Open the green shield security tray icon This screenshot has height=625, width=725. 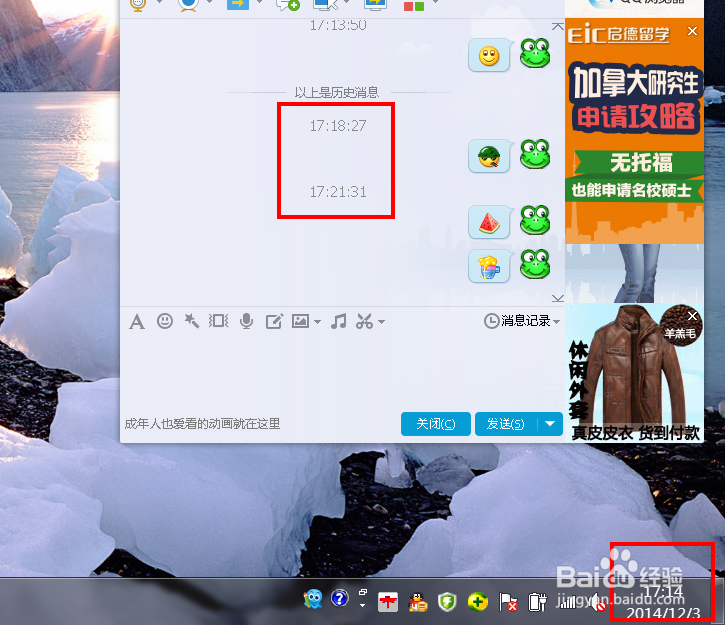coord(447,602)
